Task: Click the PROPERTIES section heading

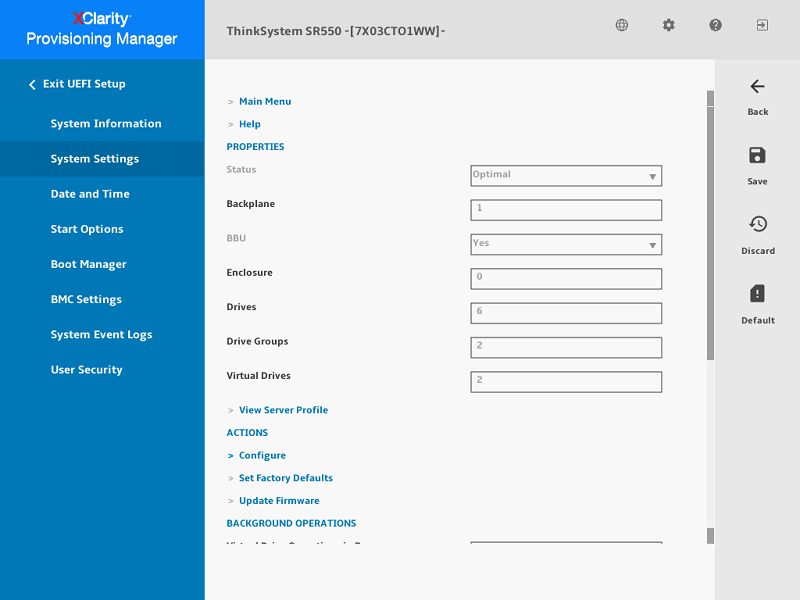Action: [x=255, y=146]
